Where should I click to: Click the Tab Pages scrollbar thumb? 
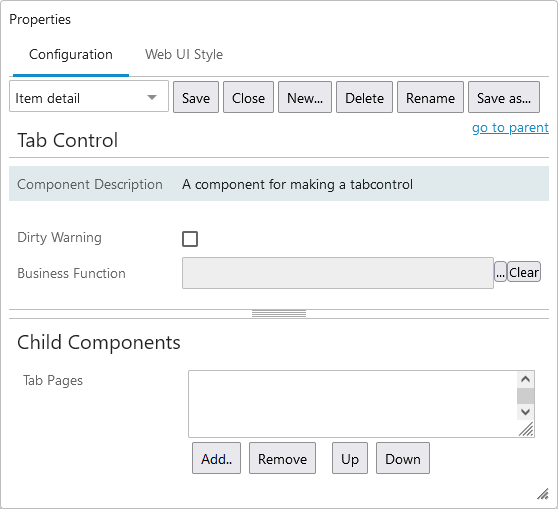[x=525, y=396]
